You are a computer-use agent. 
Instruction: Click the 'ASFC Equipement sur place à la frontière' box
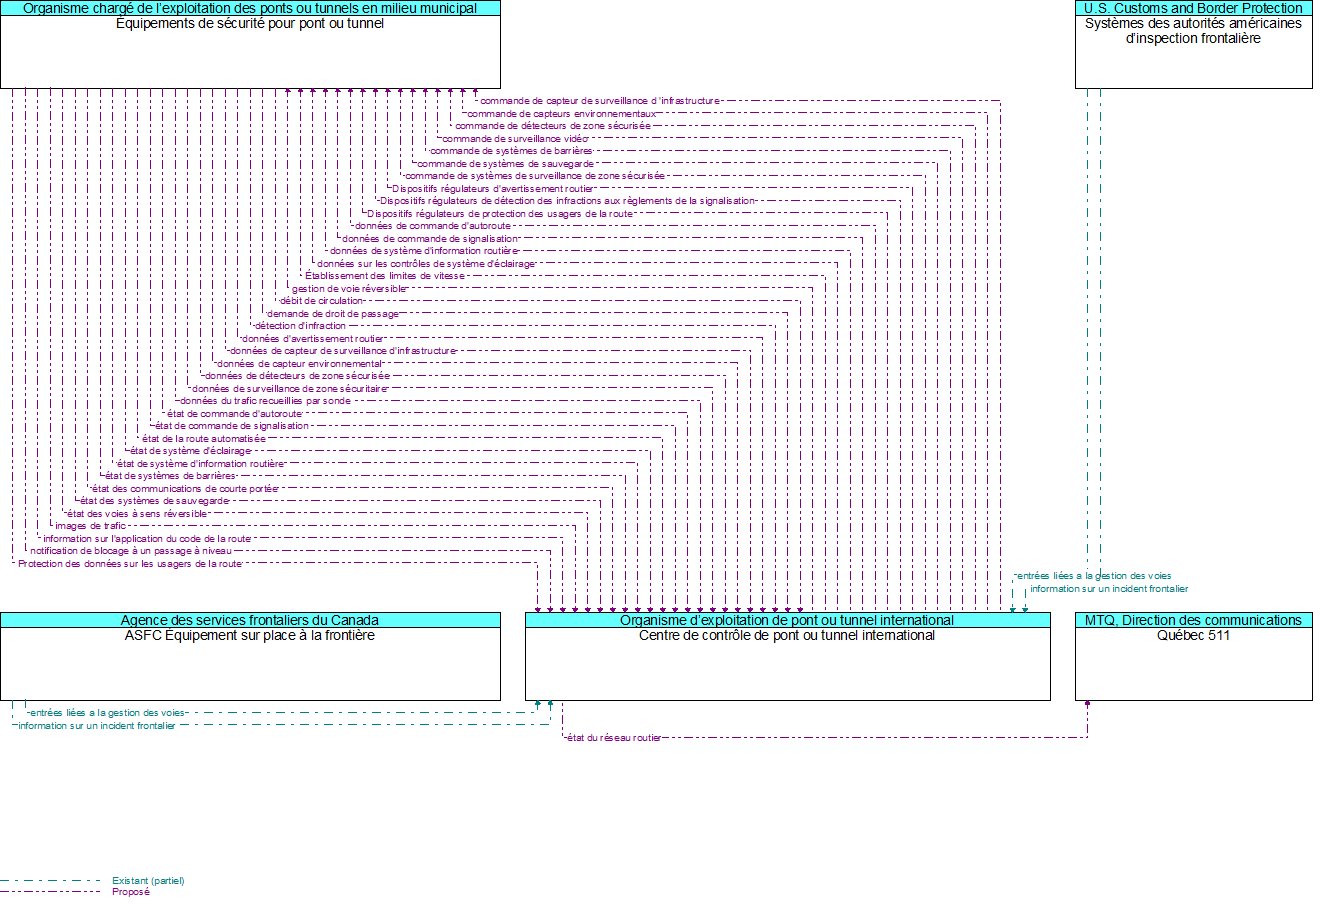[x=250, y=664]
